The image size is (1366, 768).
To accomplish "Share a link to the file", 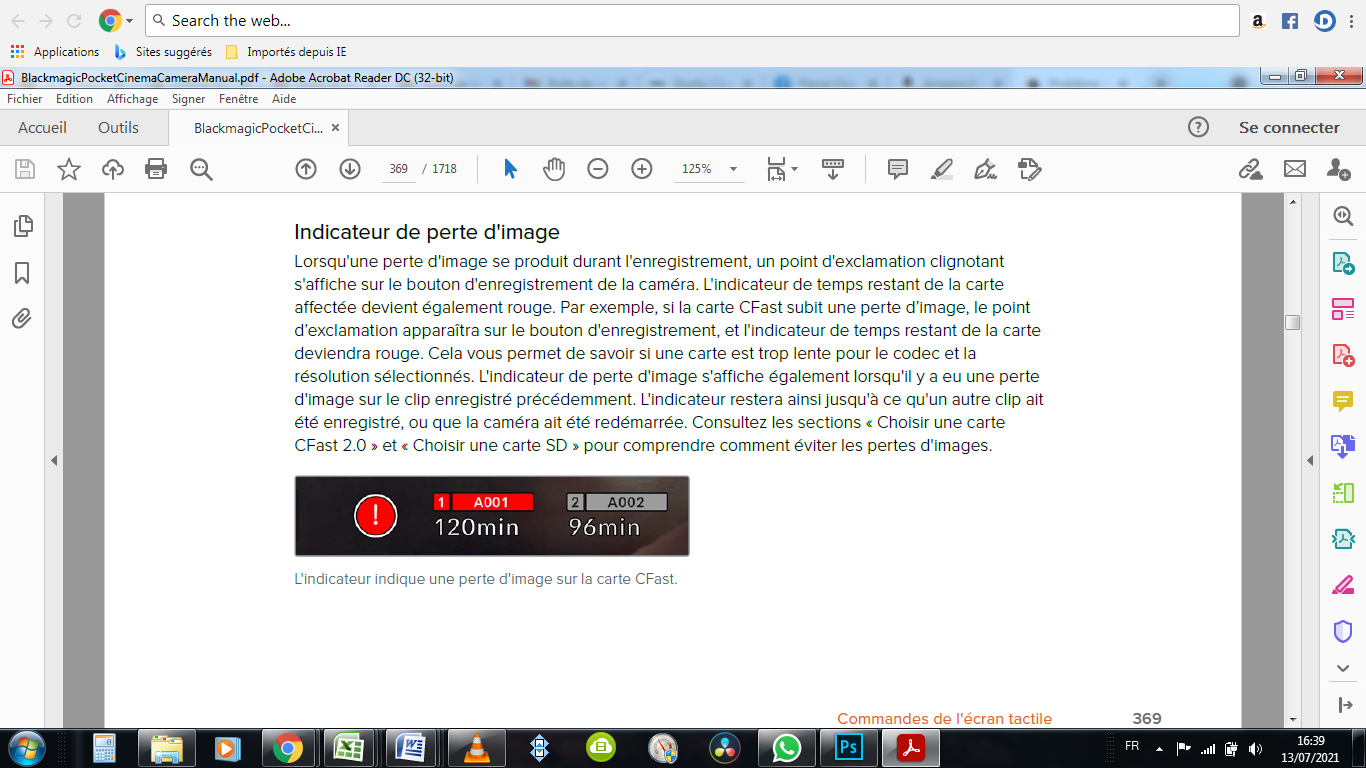I will tap(1251, 169).
